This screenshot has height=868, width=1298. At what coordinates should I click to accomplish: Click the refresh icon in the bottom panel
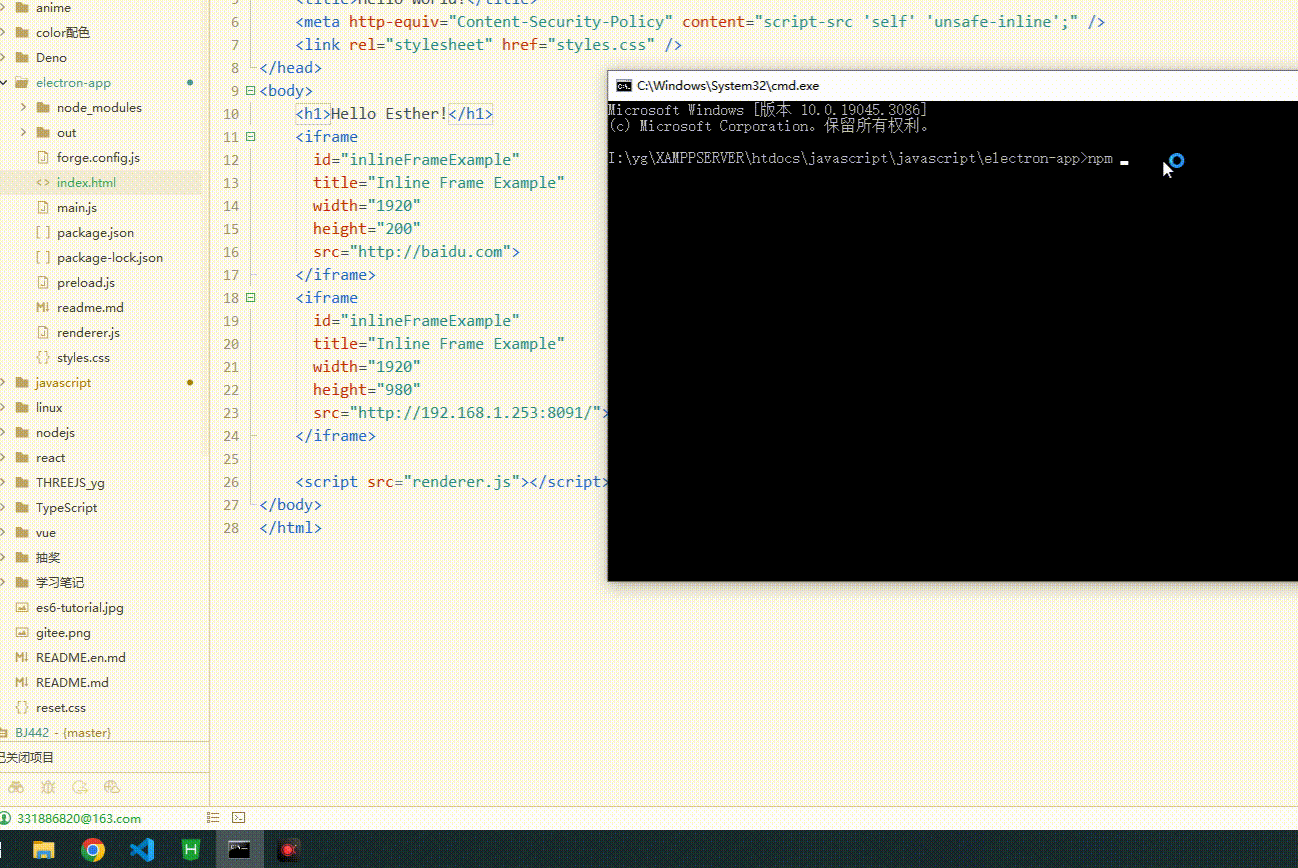pos(79,787)
